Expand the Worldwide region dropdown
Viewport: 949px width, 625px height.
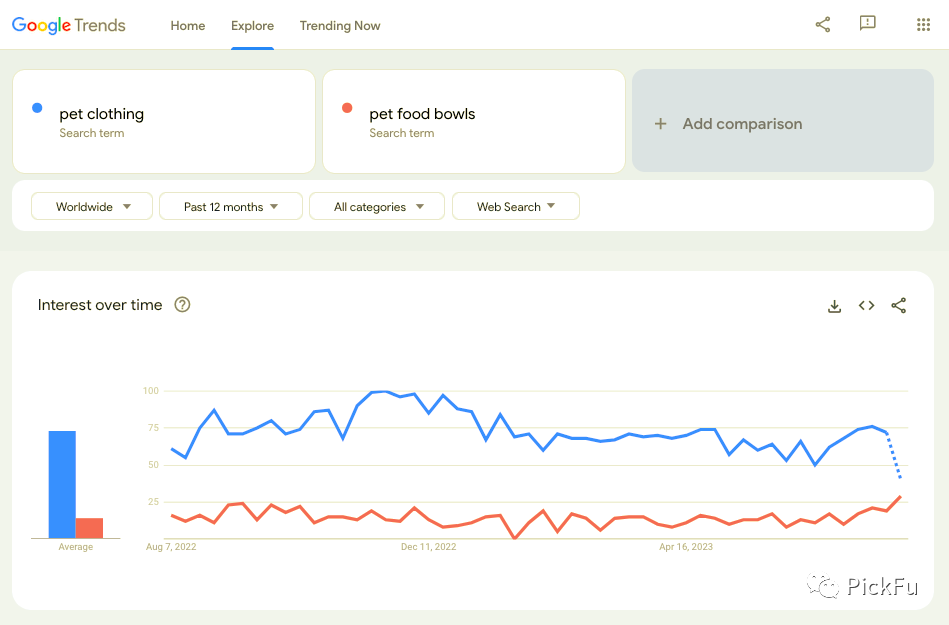click(x=92, y=207)
